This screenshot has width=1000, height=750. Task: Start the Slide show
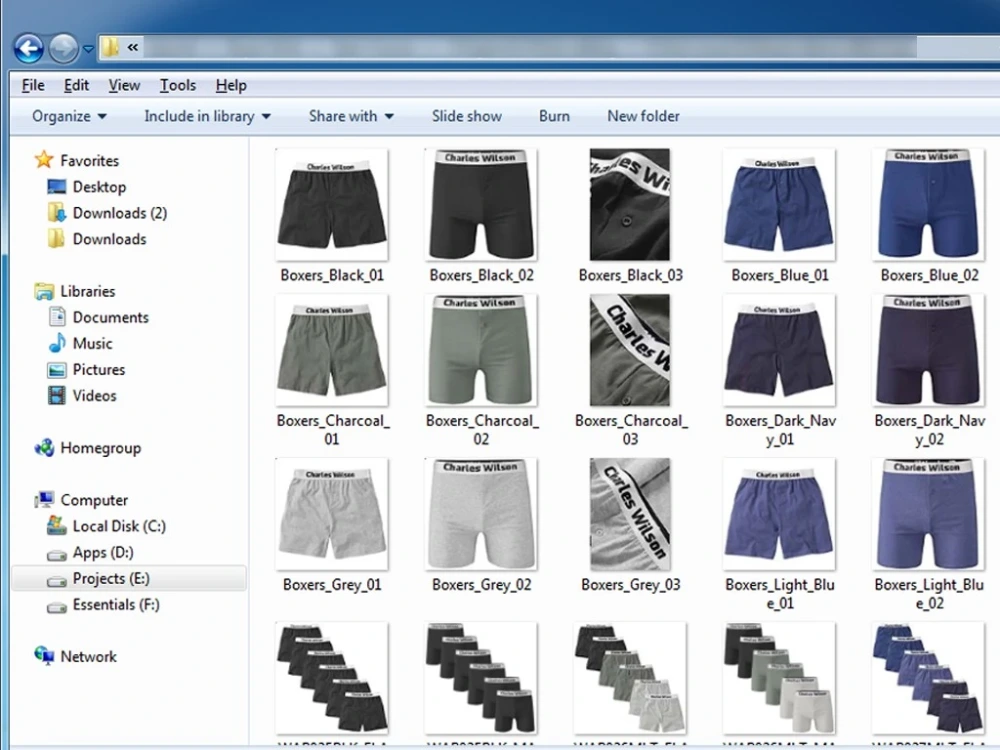point(467,116)
